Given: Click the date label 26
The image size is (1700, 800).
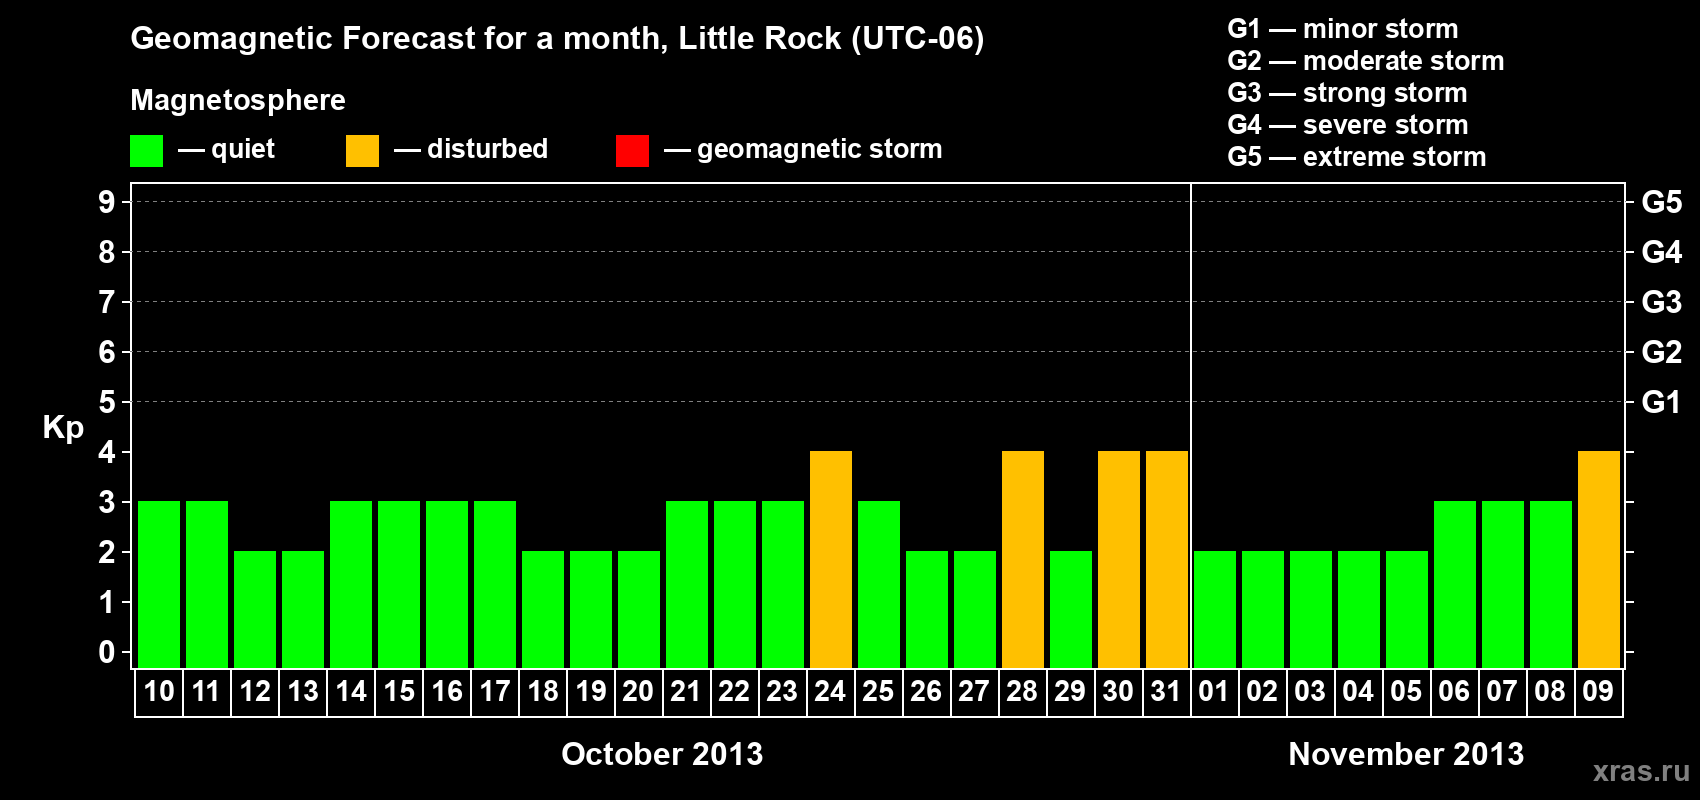Looking at the screenshot, I should 926,691.
